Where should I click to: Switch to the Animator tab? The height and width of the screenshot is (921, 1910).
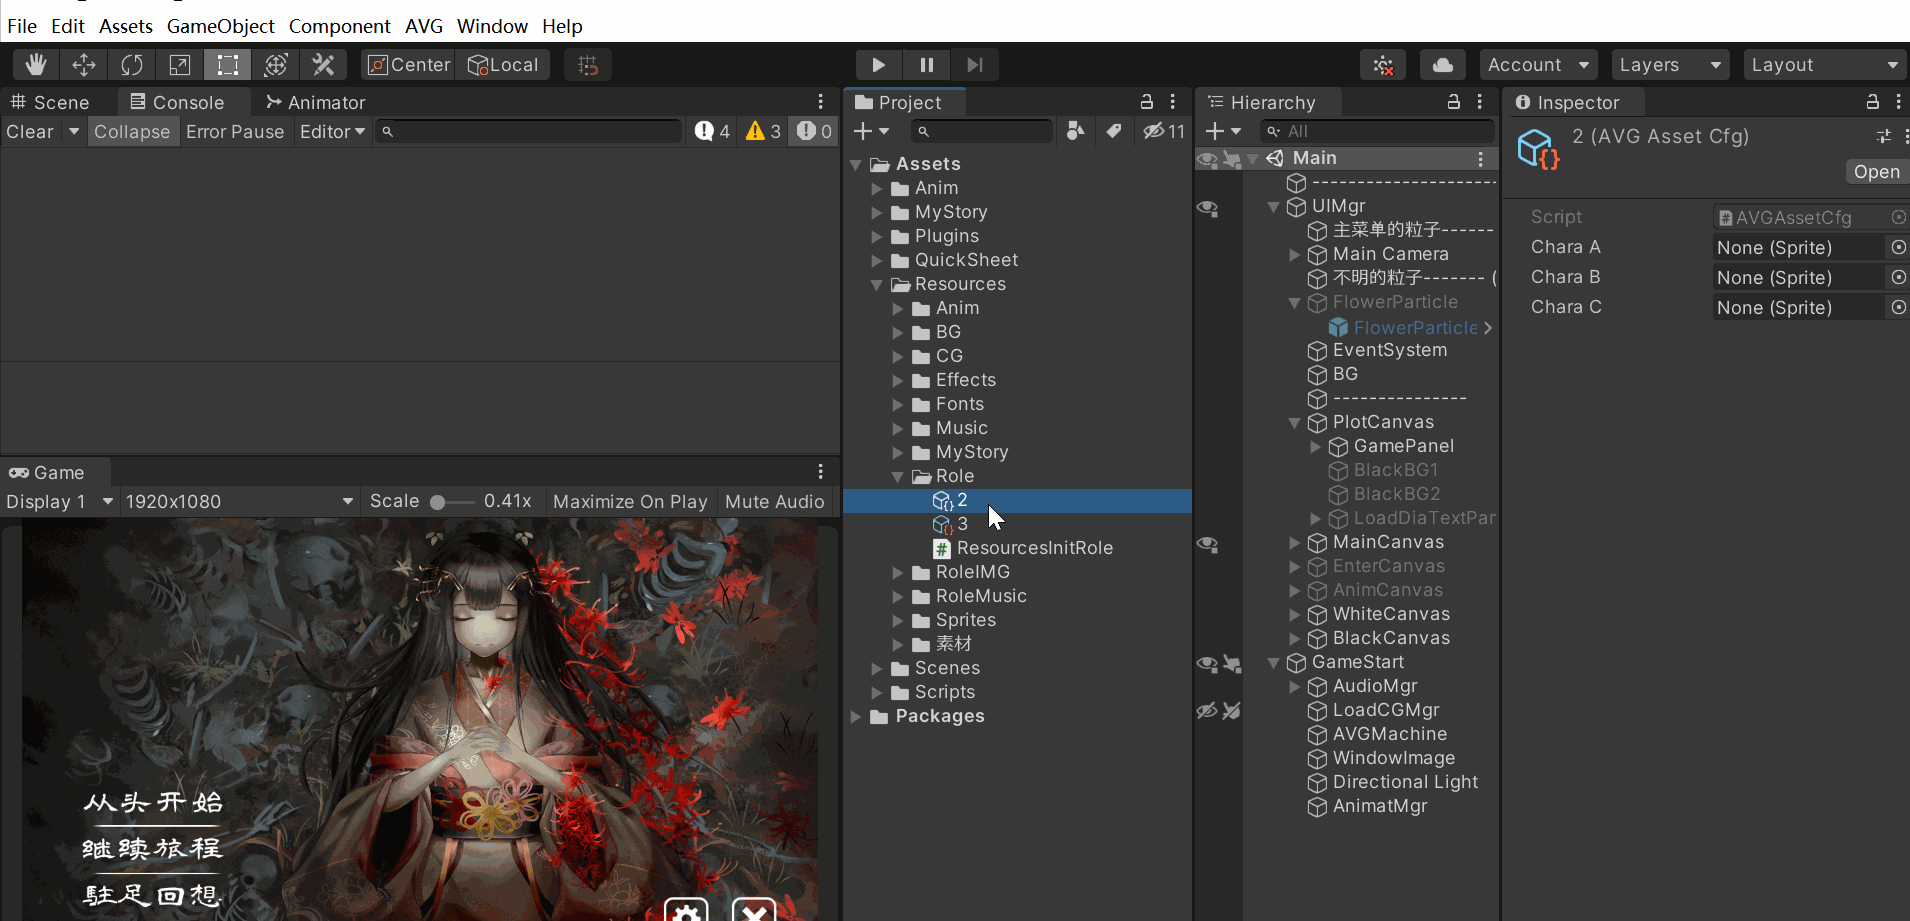316,102
